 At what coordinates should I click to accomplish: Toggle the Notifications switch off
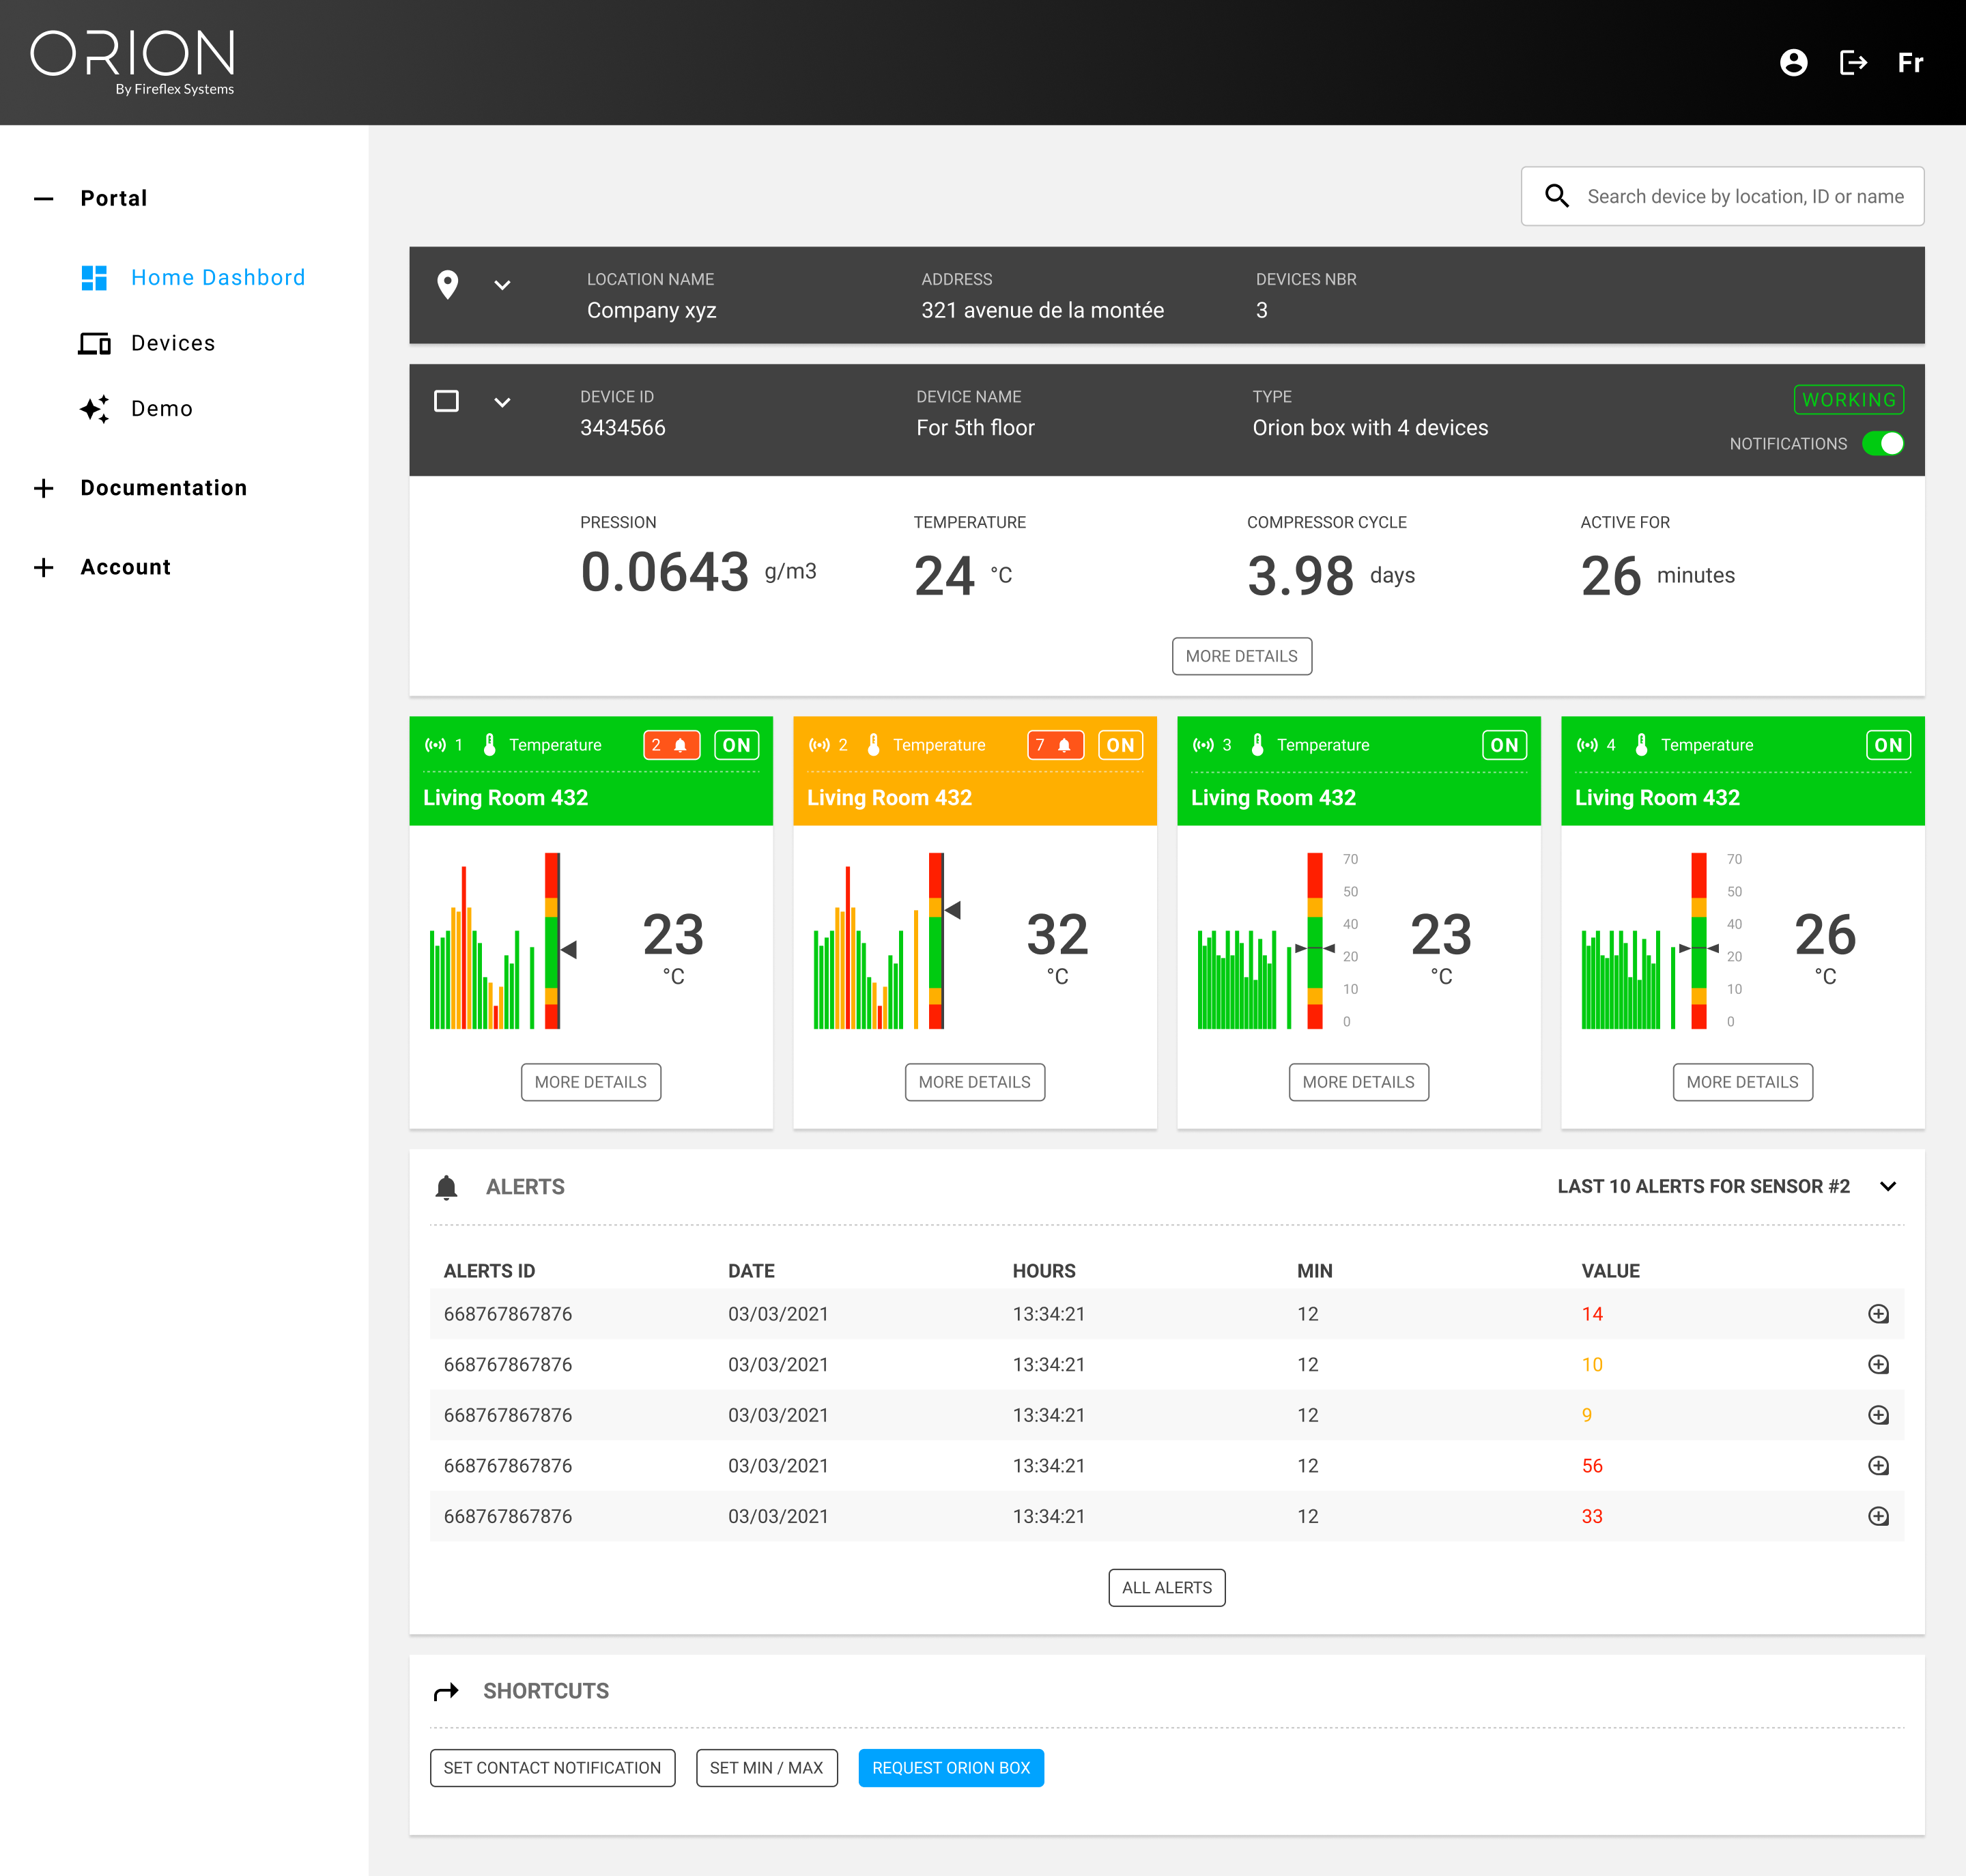tap(1882, 443)
